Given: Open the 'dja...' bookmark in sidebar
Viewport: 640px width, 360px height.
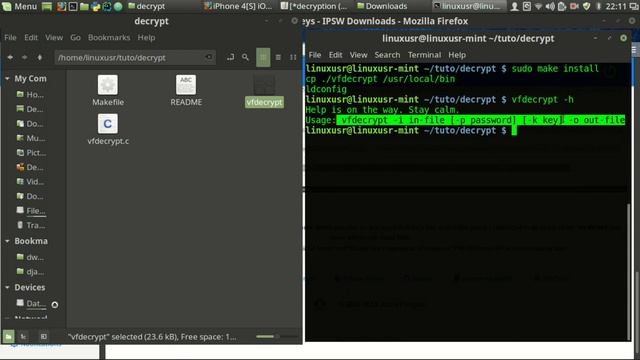Looking at the screenshot, I should tap(31, 271).
